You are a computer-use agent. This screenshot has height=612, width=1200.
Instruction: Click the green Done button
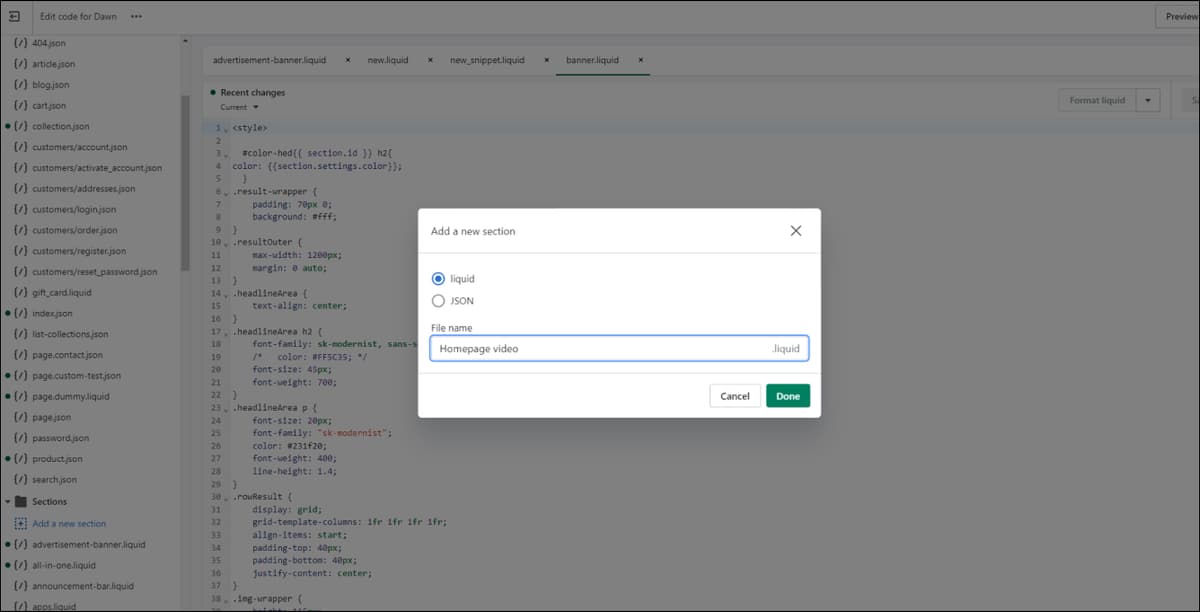788,396
